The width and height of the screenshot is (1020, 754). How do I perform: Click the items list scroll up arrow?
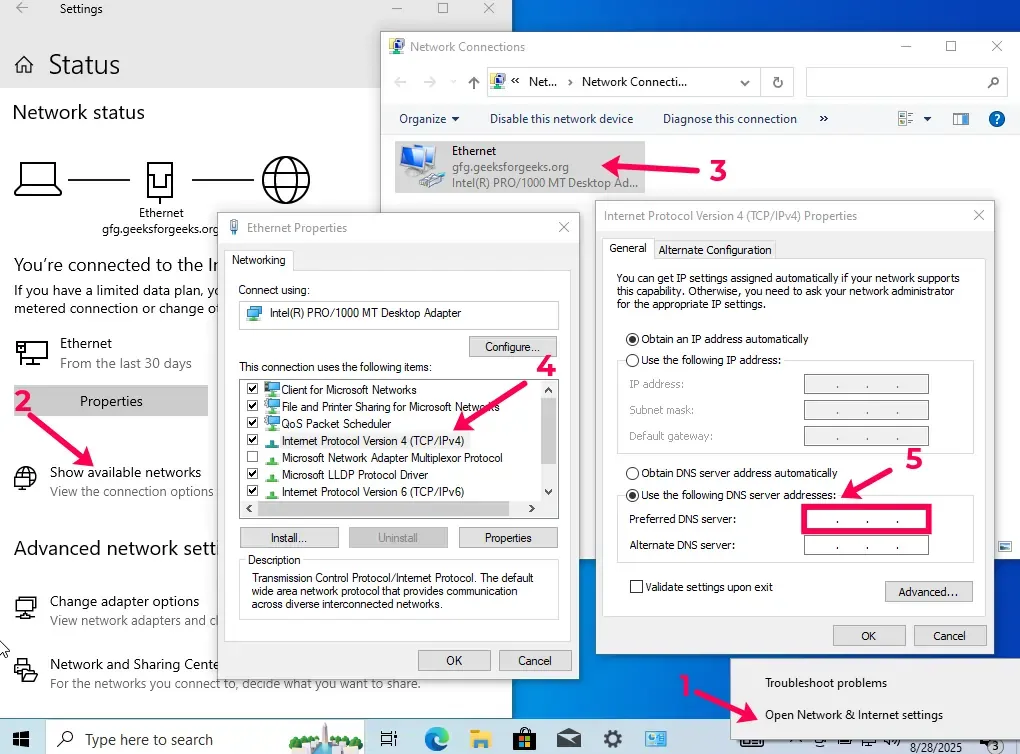tap(548, 390)
